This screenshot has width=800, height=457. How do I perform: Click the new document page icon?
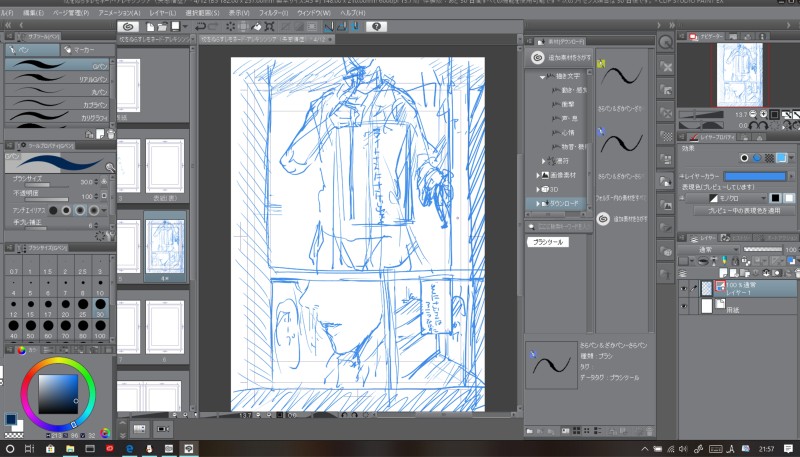[149, 26]
